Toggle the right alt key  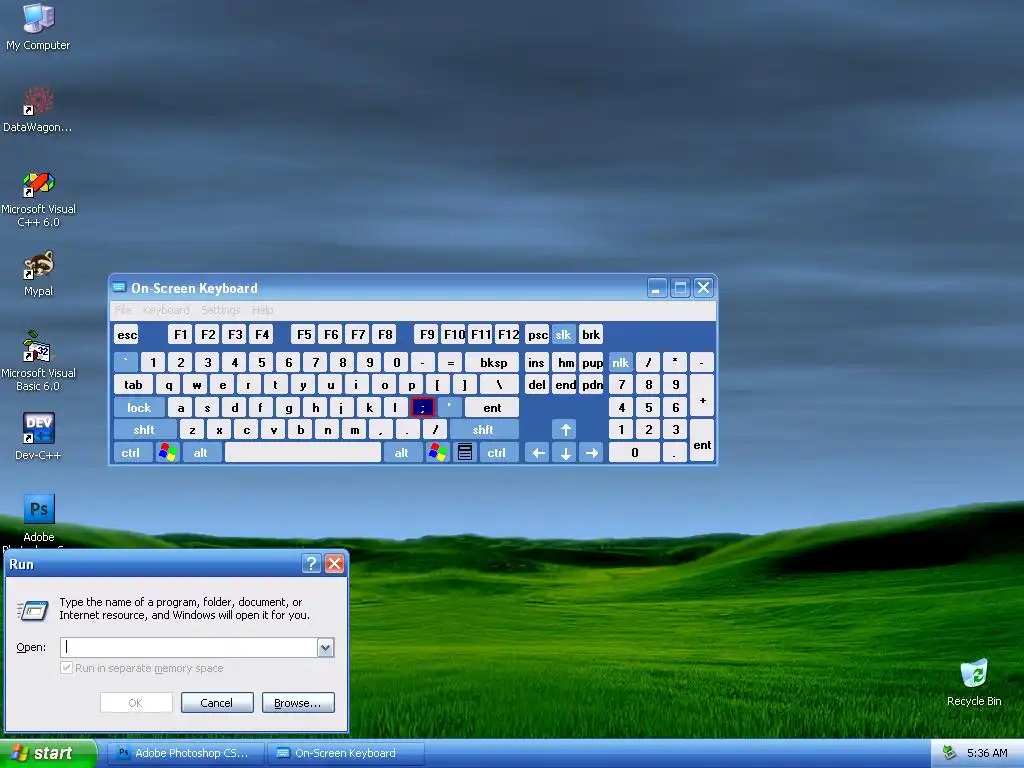402,453
